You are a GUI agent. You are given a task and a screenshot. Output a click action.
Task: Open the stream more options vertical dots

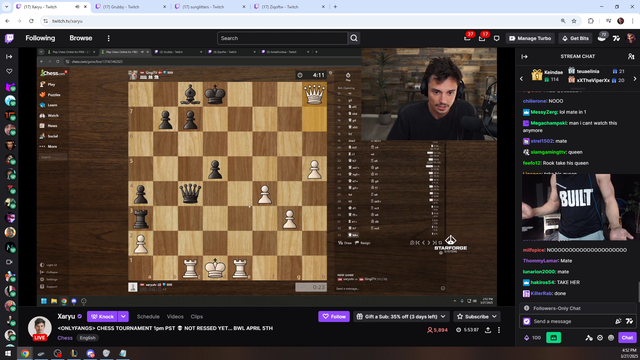coord(499,330)
